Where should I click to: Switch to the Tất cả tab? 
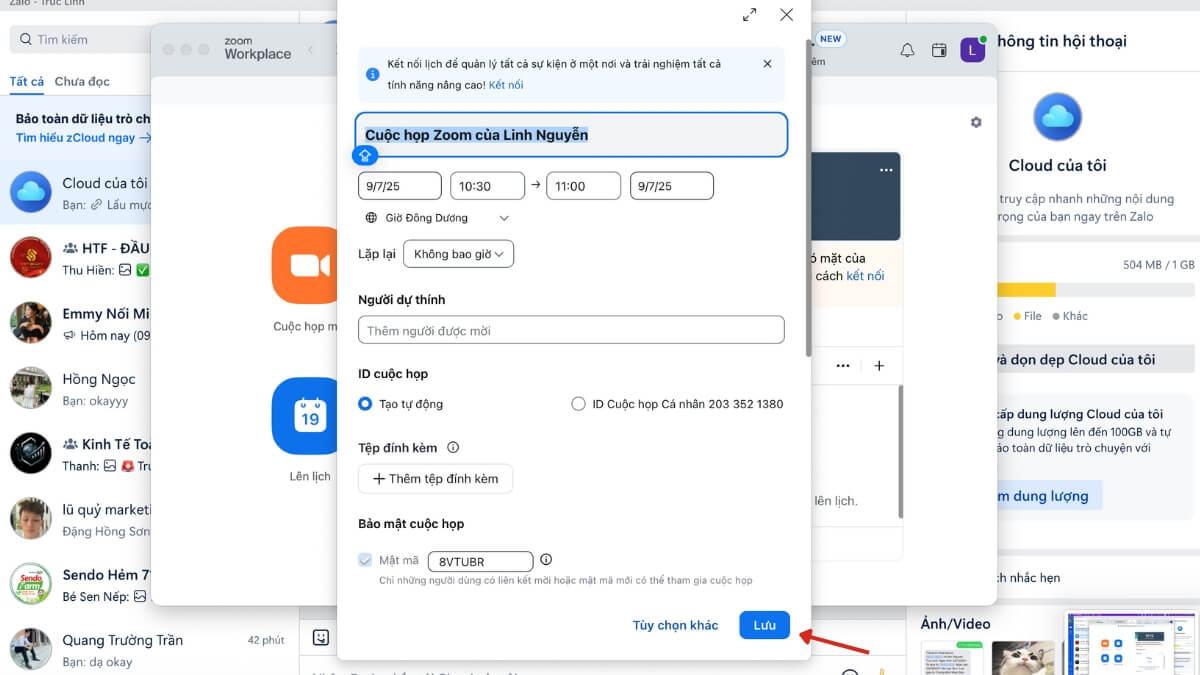click(x=27, y=81)
